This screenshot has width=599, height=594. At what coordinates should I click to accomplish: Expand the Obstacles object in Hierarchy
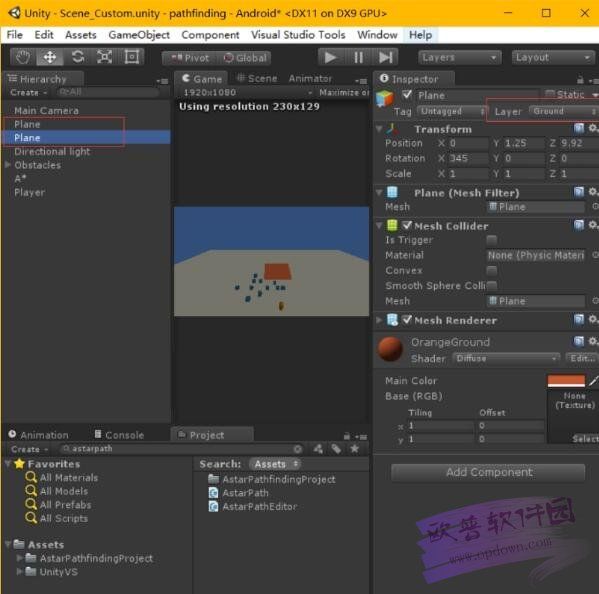coord(8,165)
